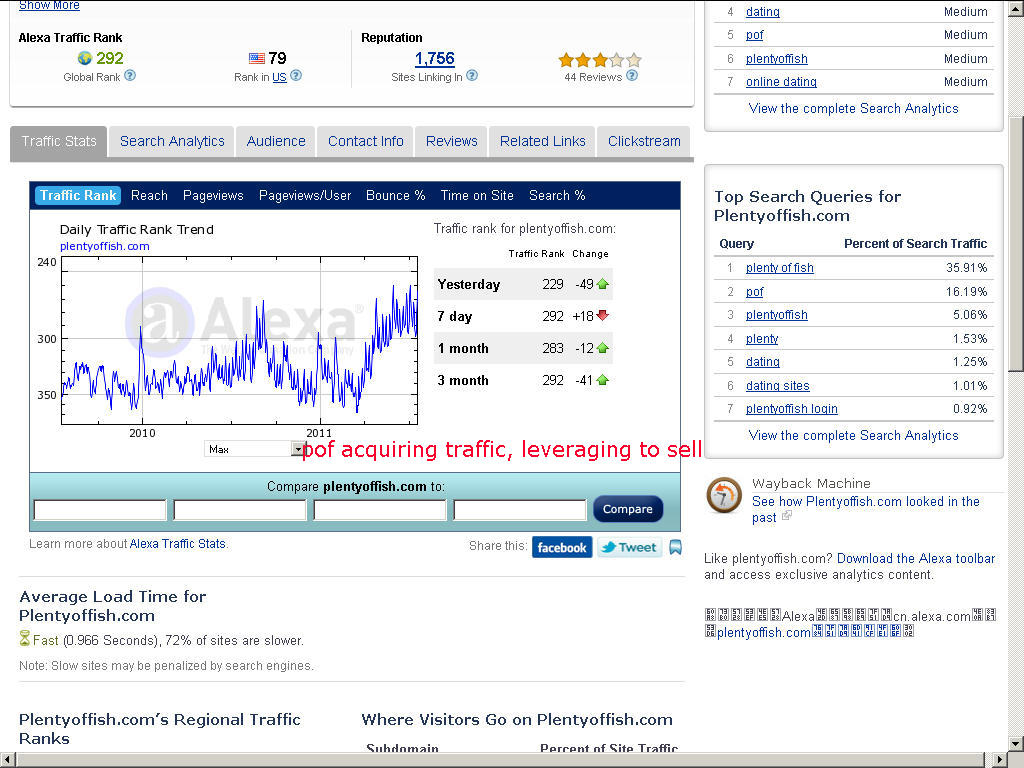Open the Alexa Traffic Stats link
The image size is (1024, 768).
click(x=178, y=543)
